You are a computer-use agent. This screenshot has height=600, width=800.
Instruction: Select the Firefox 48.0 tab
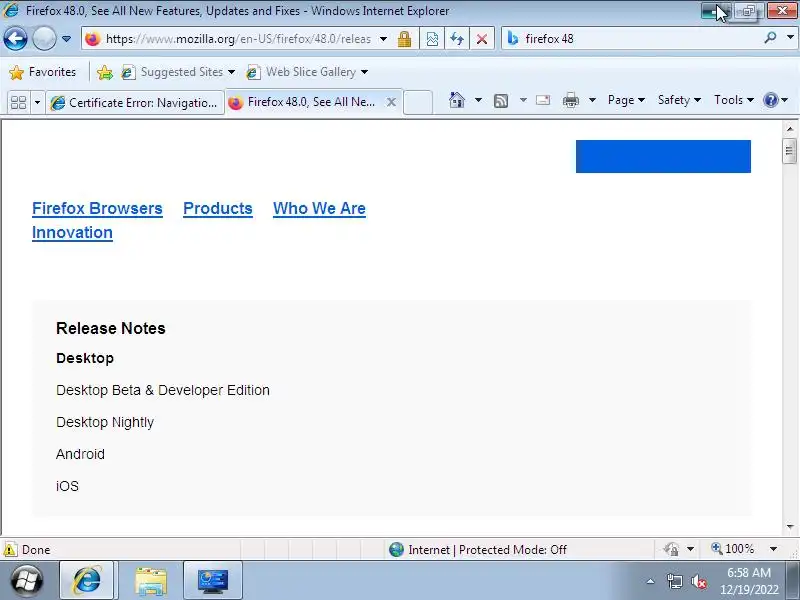coord(305,102)
